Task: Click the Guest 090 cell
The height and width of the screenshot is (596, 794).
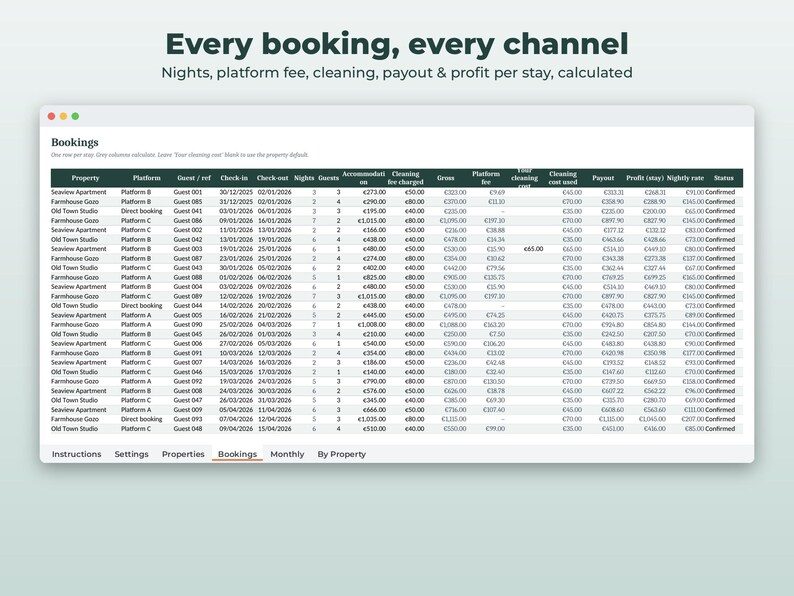Action: 188,325
